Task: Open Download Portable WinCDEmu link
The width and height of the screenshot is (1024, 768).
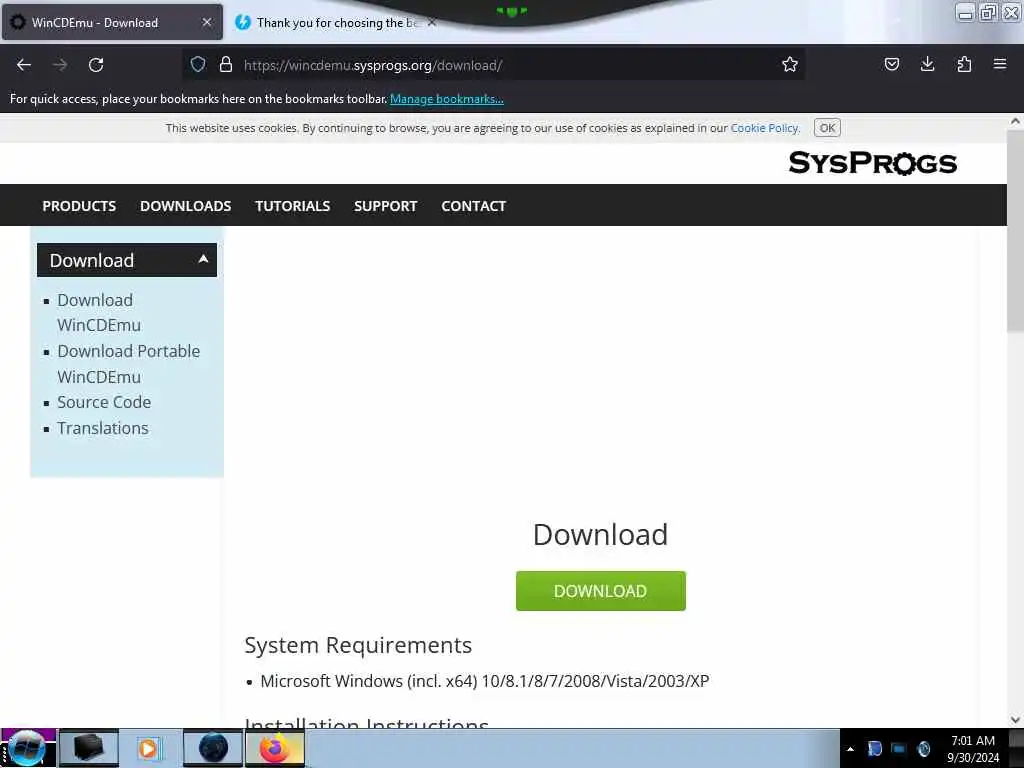Action: (x=129, y=364)
